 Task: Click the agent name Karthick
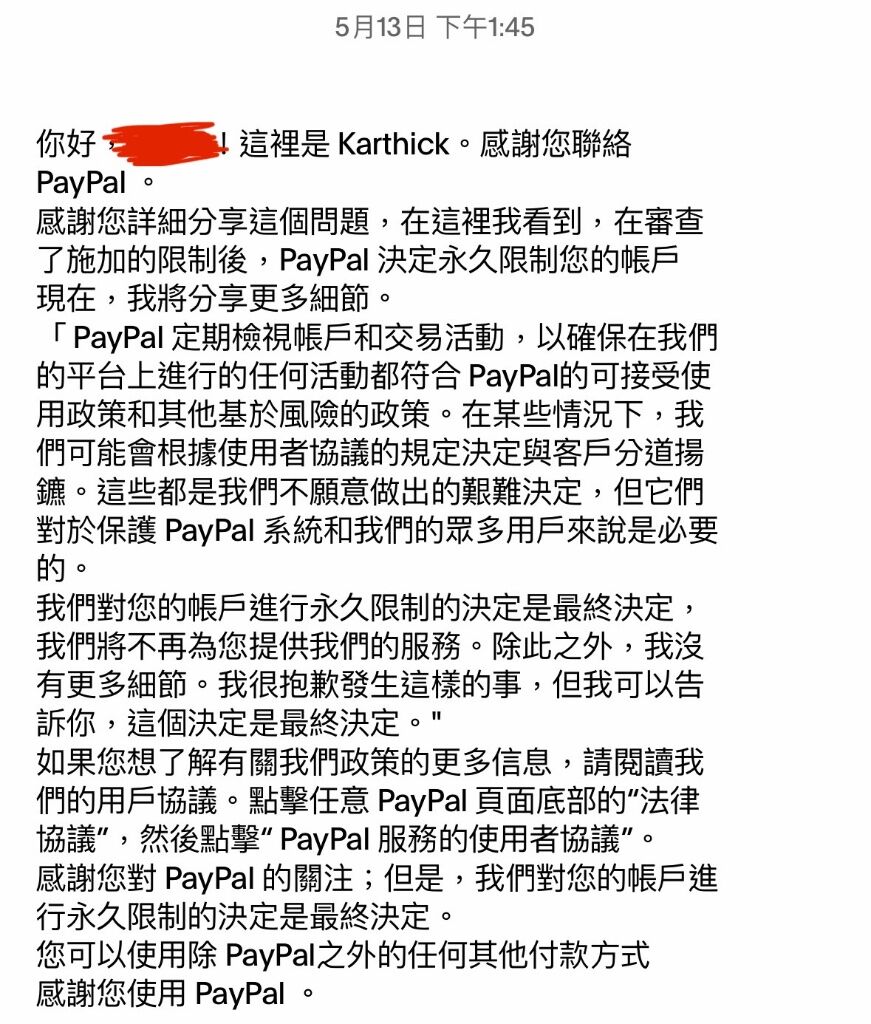click(394, 144)
